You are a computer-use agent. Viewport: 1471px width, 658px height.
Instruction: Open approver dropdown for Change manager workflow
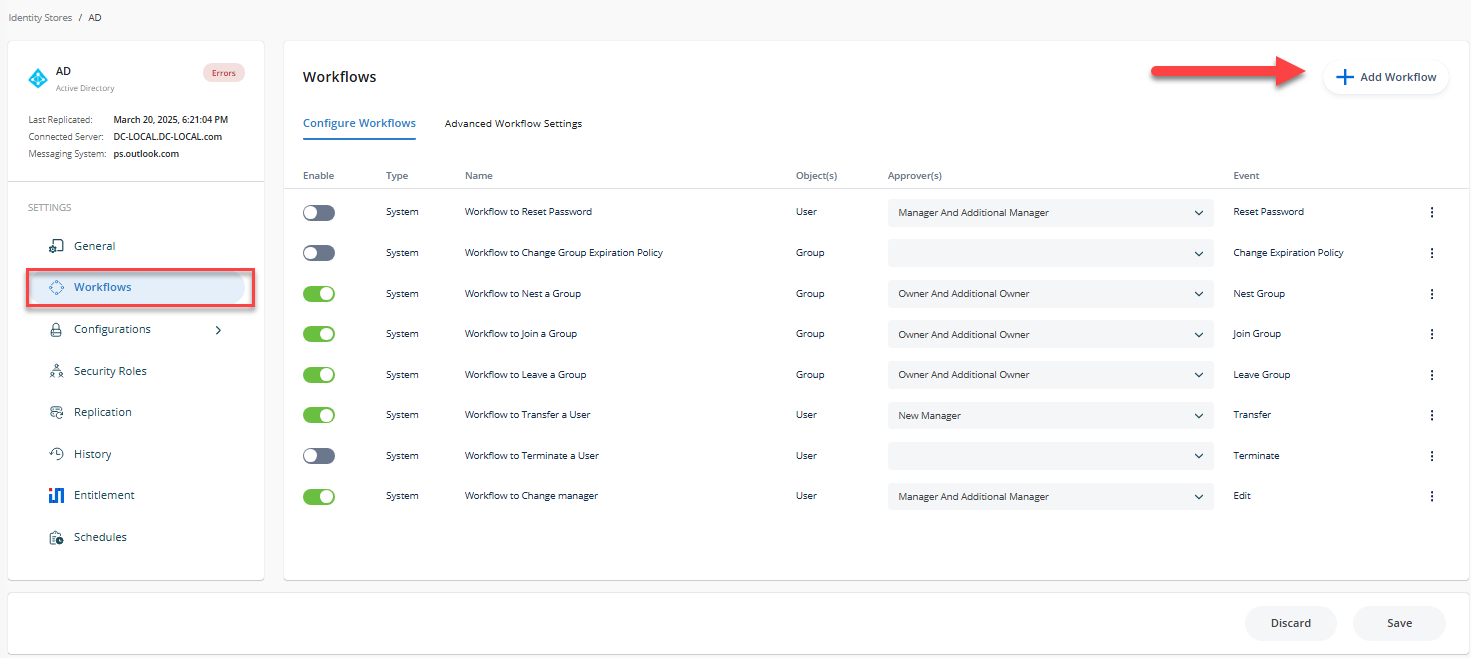point(1050,496)
